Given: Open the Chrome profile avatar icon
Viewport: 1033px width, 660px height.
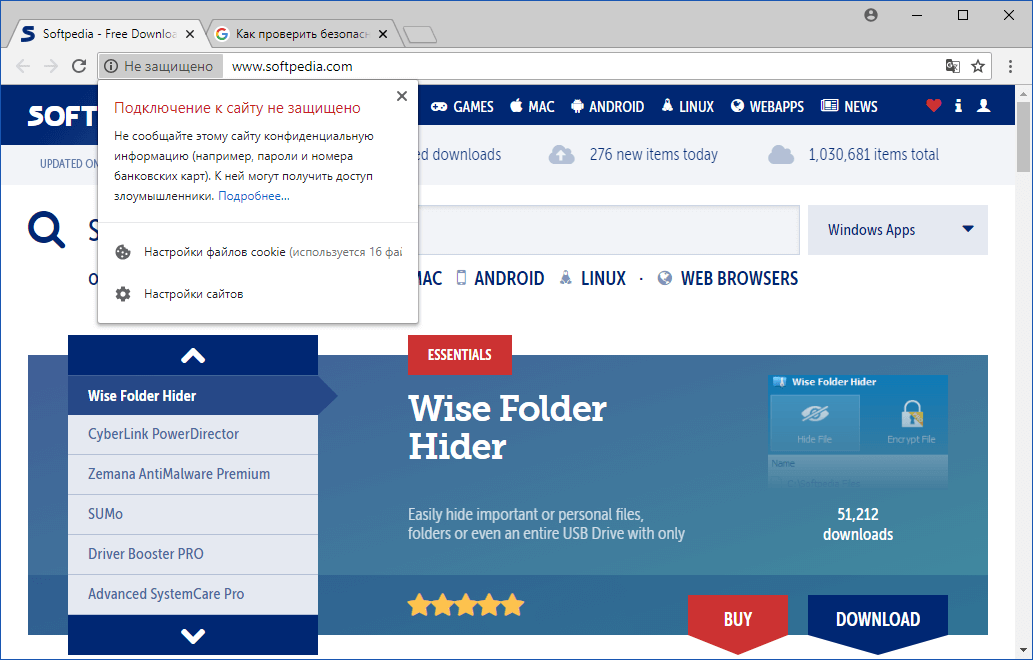Looking at the screenshot, I should (871, 14).
